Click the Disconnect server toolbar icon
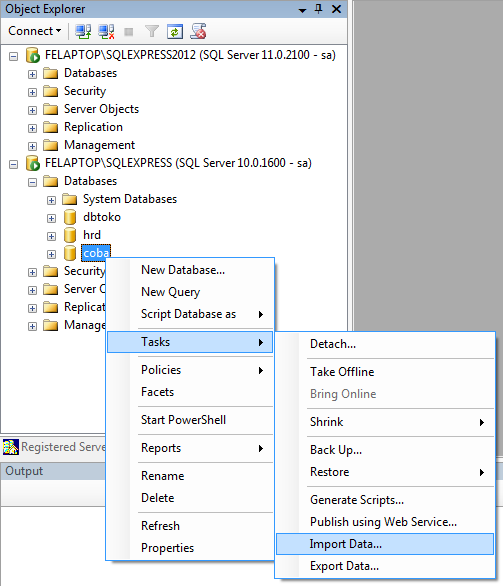Image resolution: width=503 pixels, height=586 pixels. click(106, 31)
